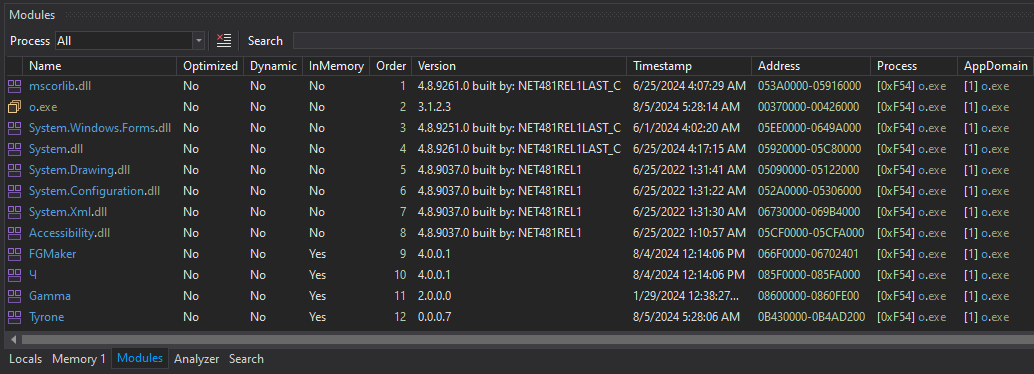Open the o.exe module name link
Image resolution: width=1034 pixels, height=374 pixels.
tap(44, 107)
